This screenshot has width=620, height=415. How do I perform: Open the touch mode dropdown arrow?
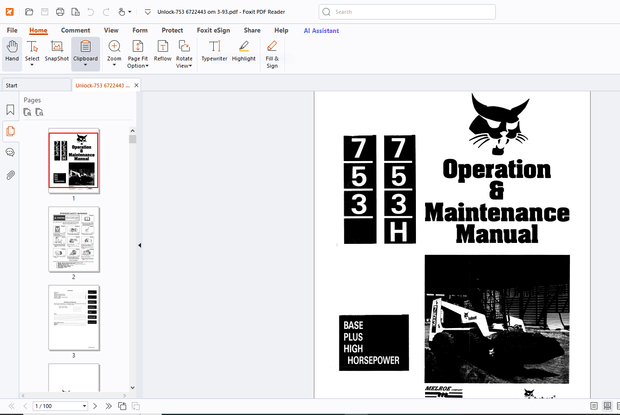[130, 12]
